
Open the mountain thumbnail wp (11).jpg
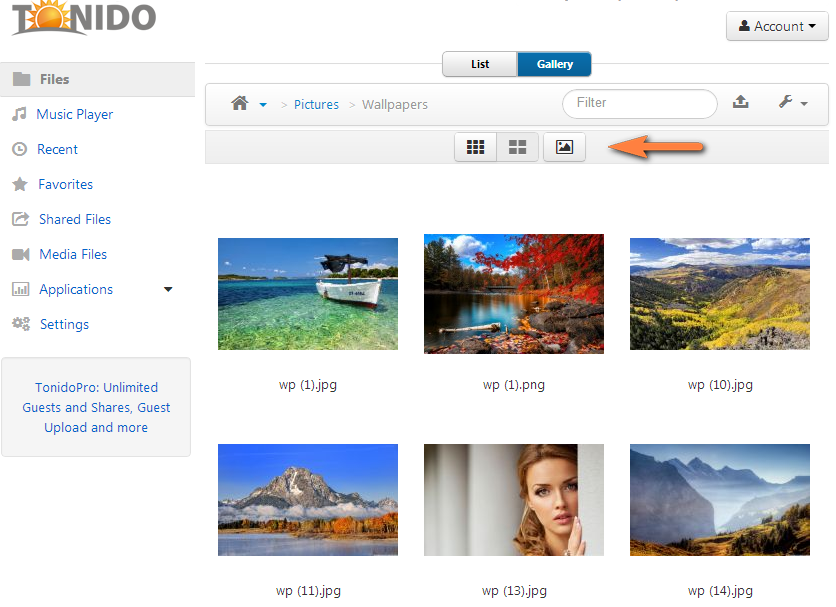coord(308,500)
